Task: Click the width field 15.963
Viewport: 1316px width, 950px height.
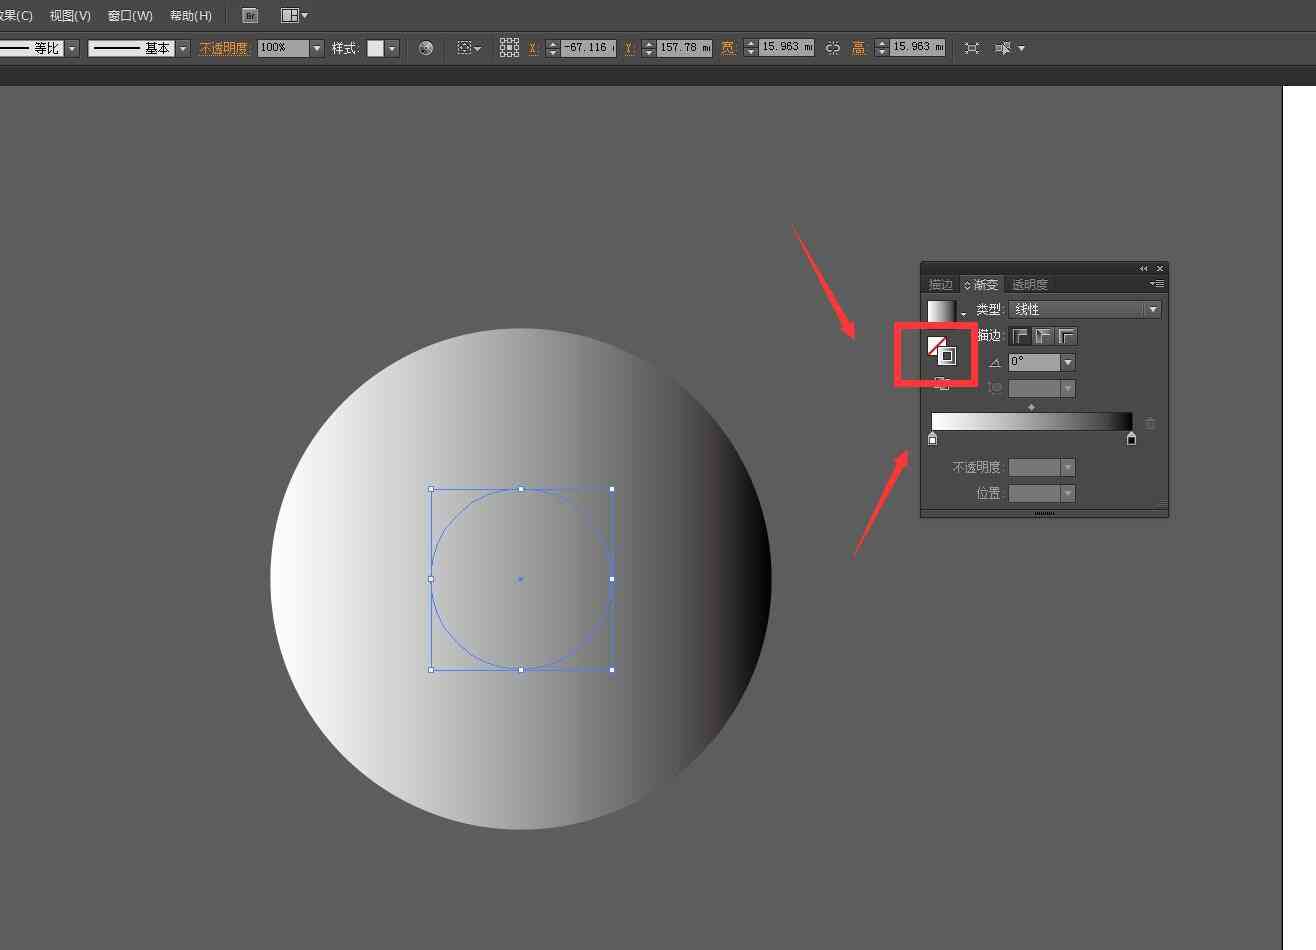Action: [x=786, y=47]
